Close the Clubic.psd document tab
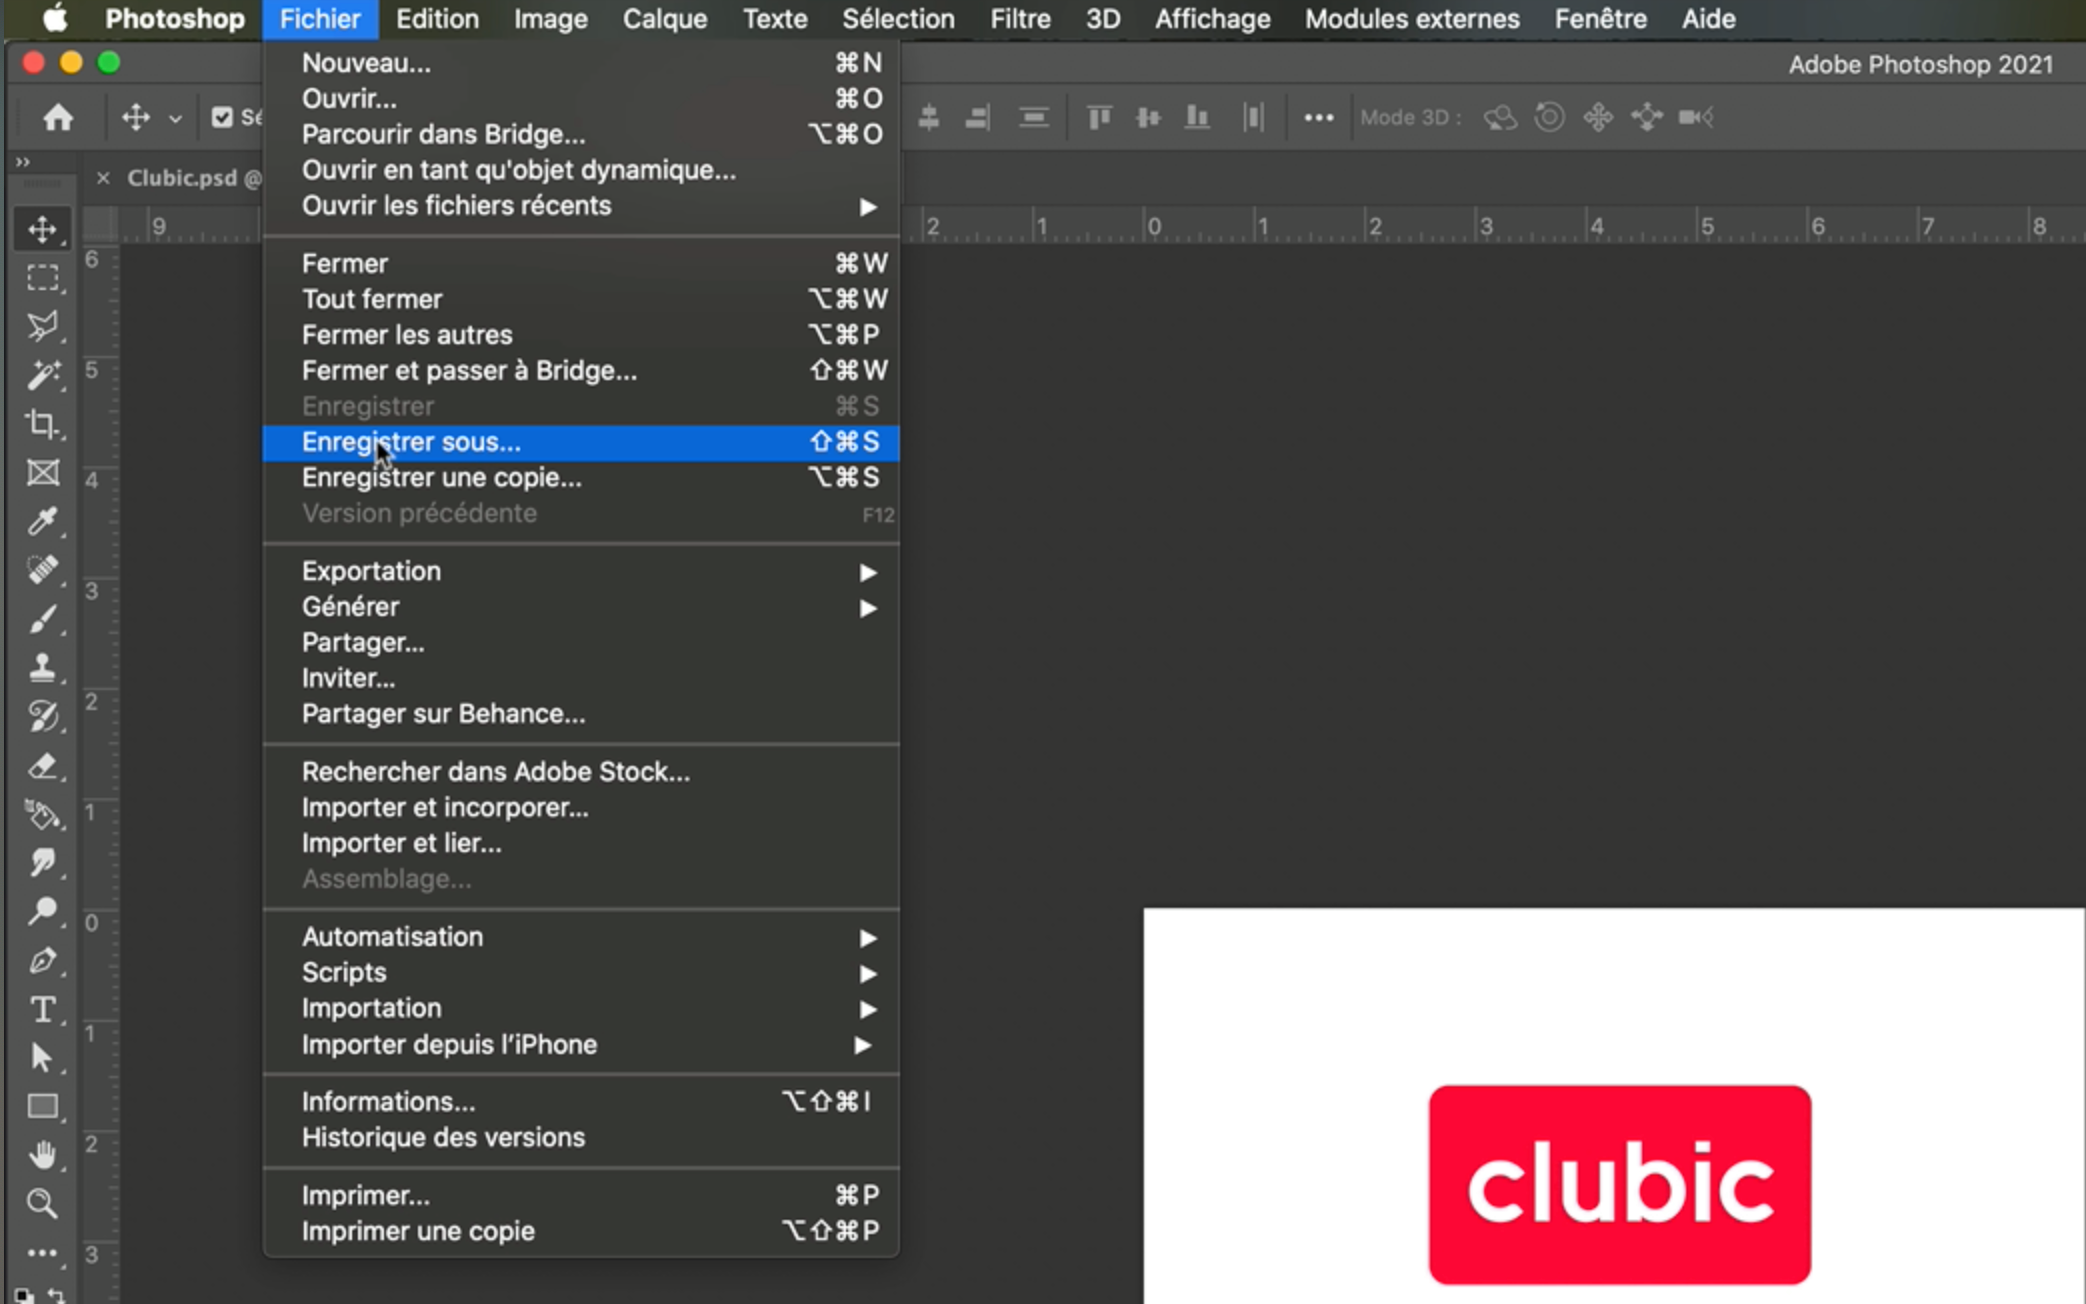Screen dimensions: 2086x1304 pos(103,178)
